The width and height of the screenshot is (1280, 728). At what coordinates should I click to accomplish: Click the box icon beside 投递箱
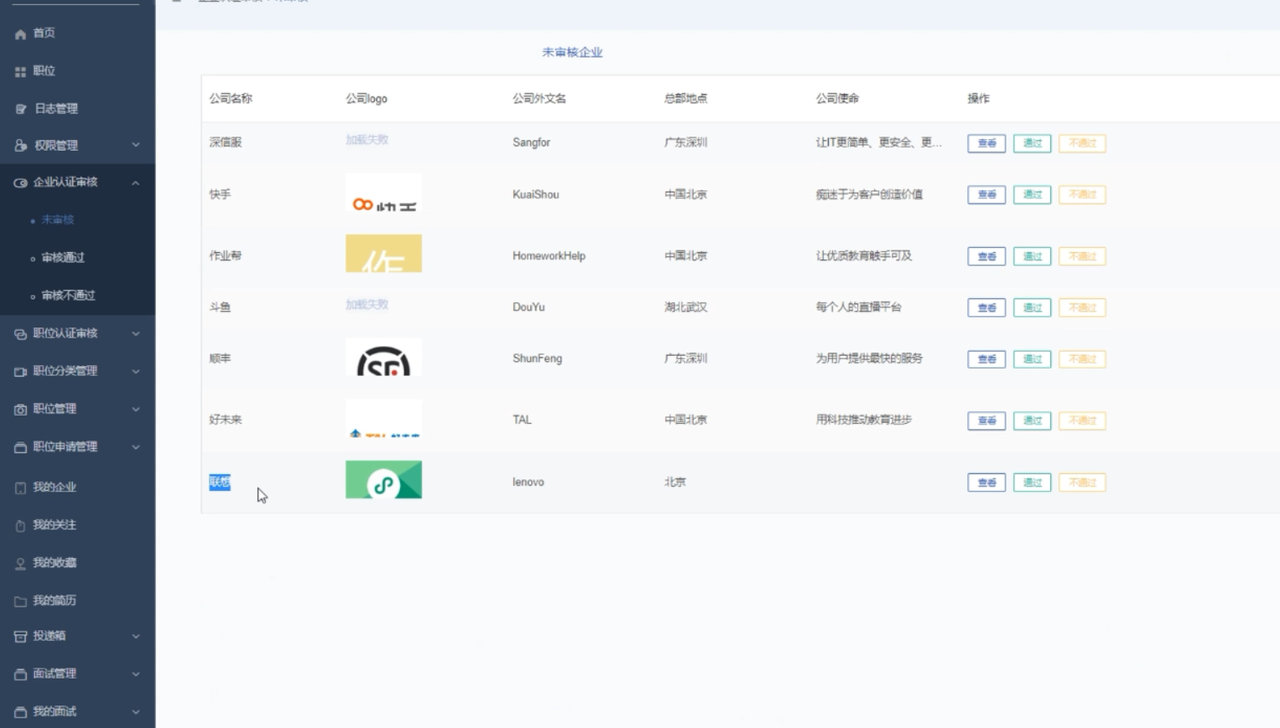(x=20, y=637)
